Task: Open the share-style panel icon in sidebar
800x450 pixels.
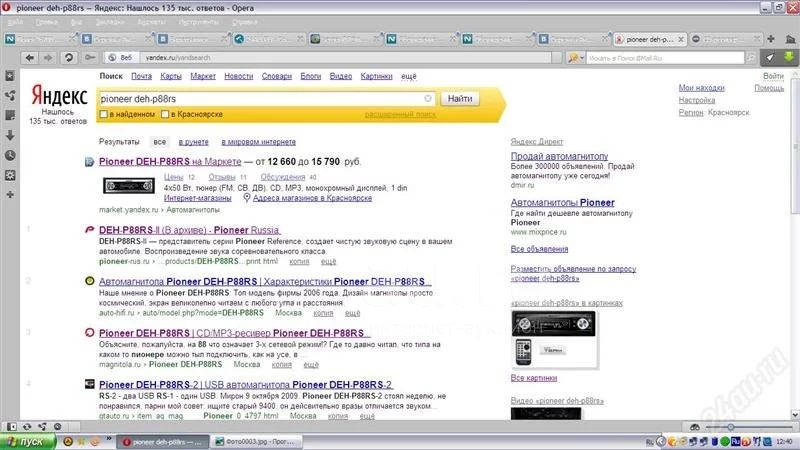Action: (x=10, y=95)
